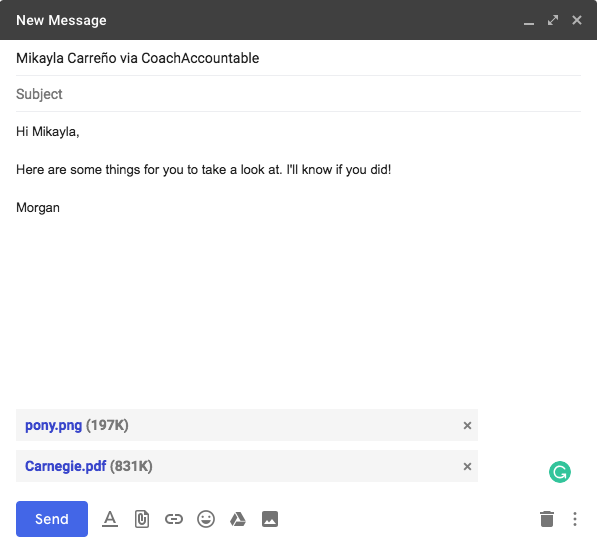Remove the Carnegie.pdf attachment
The image size is (597, 551).
pyautogui.click(x=467, y=466)
